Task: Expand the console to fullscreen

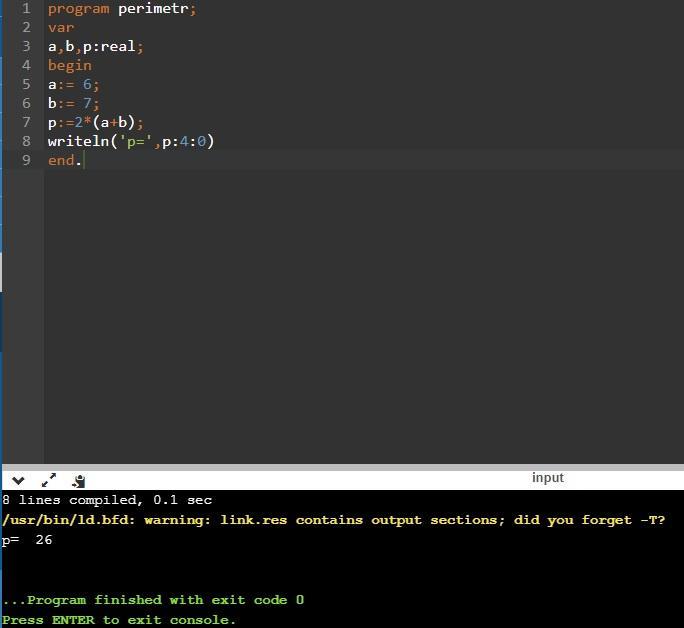Action: 48,480
